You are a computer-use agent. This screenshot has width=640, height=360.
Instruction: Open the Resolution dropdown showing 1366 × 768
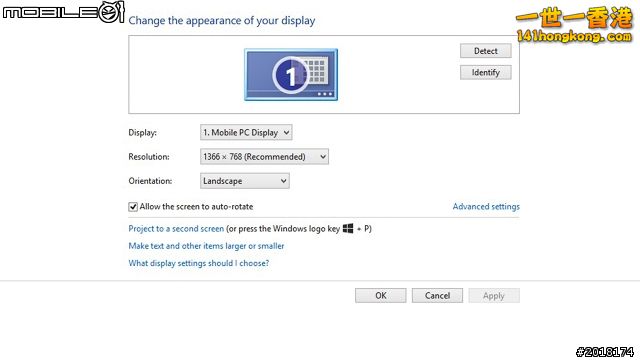pos(264,157)
